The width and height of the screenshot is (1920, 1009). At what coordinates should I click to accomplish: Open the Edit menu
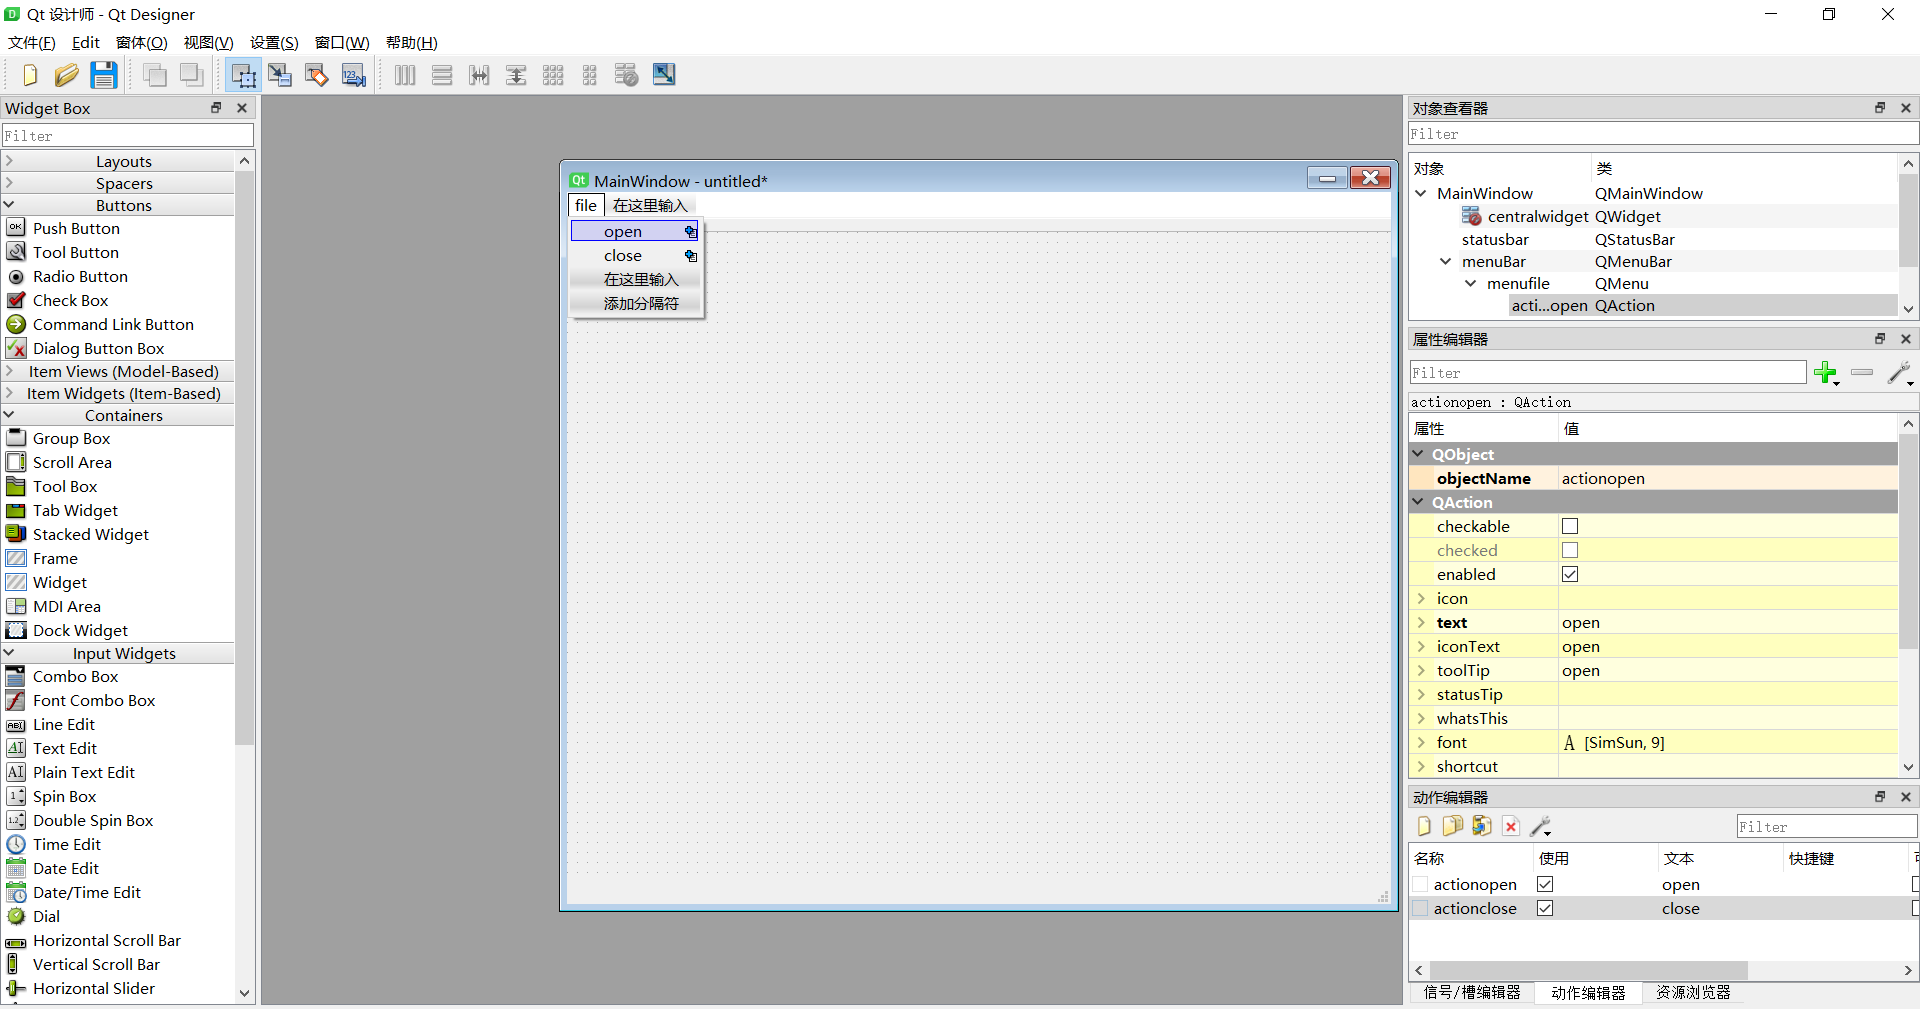86,42
